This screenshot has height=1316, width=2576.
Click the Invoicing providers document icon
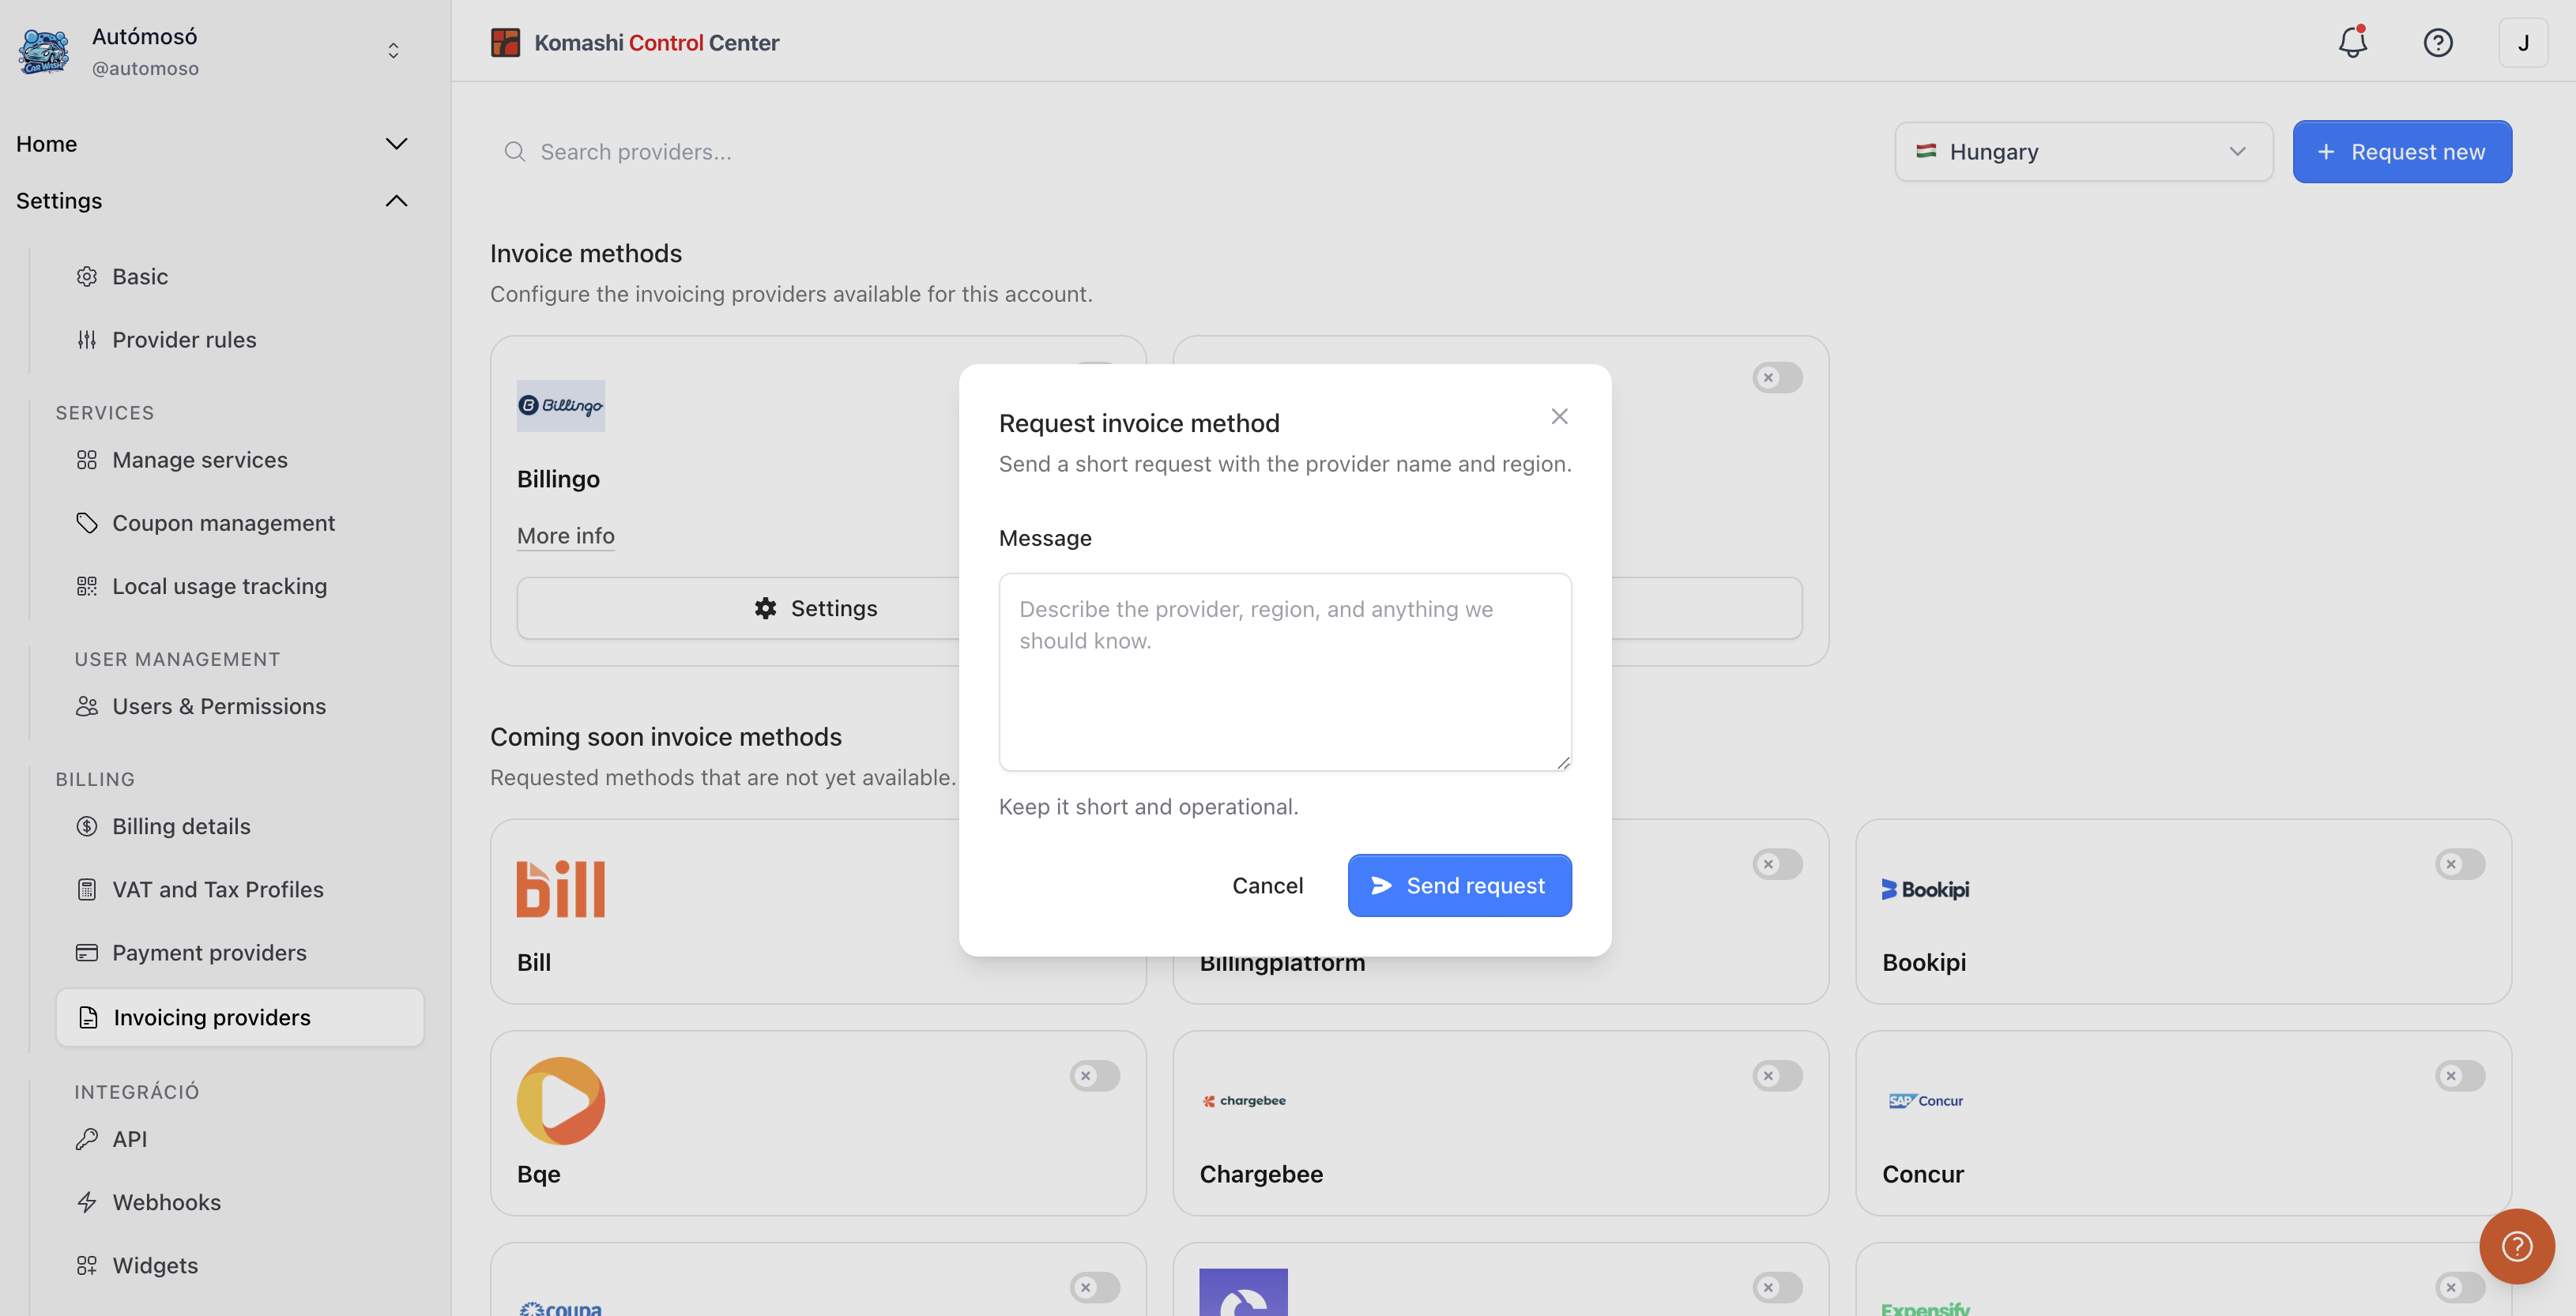pos(88,1017)
